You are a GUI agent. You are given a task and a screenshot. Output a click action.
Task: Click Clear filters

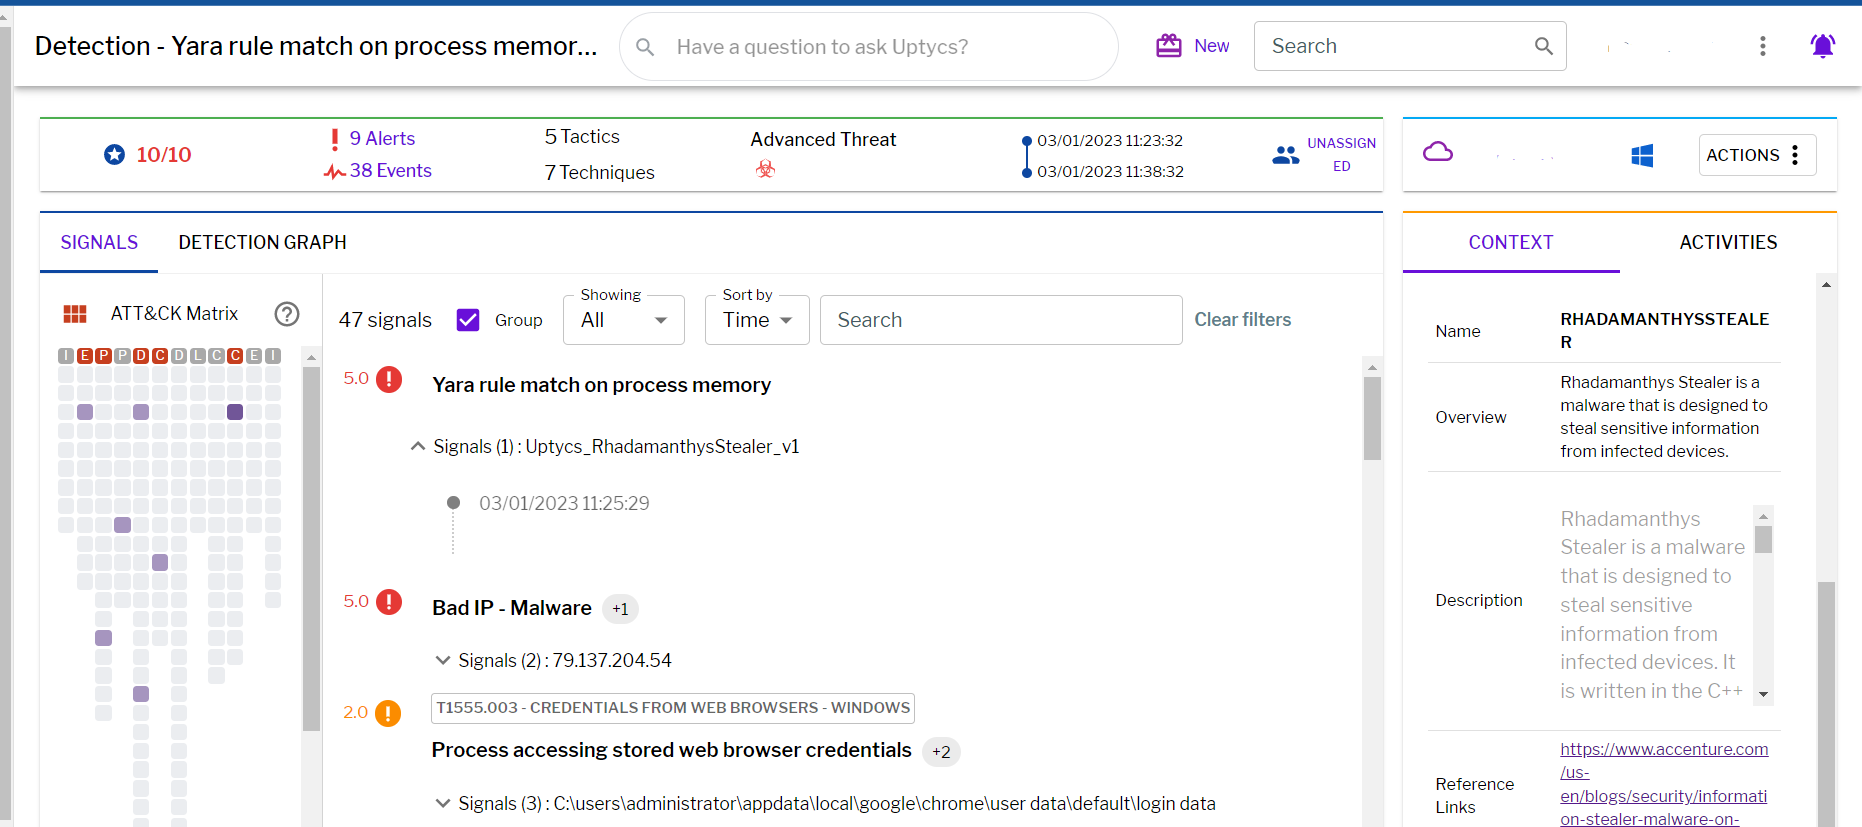(1243, 320)
